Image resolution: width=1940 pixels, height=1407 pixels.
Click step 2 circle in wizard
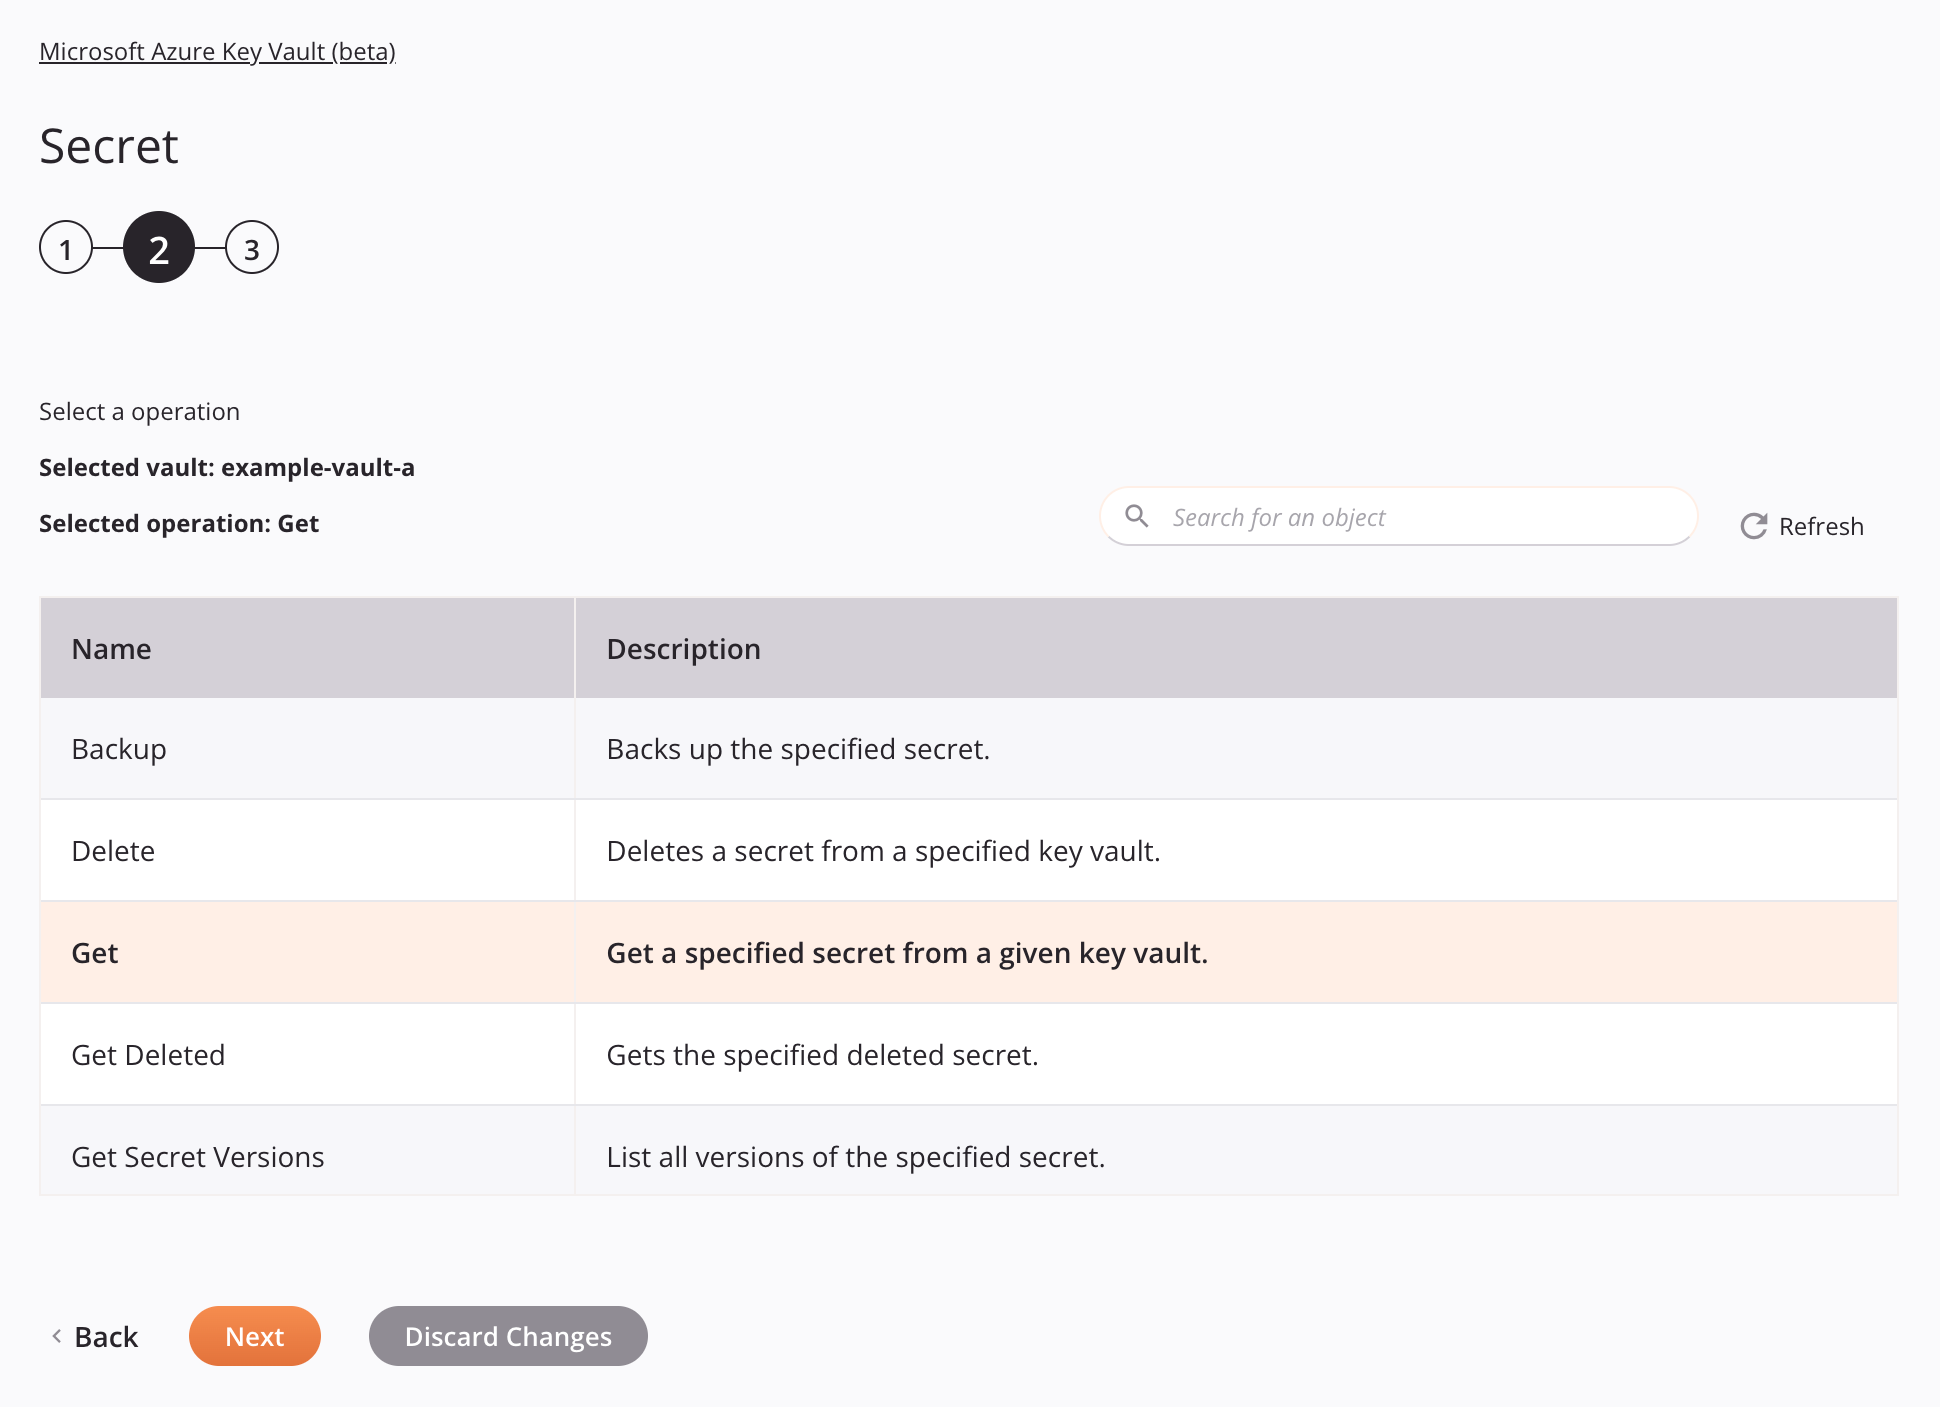click(x=158, y=247)
